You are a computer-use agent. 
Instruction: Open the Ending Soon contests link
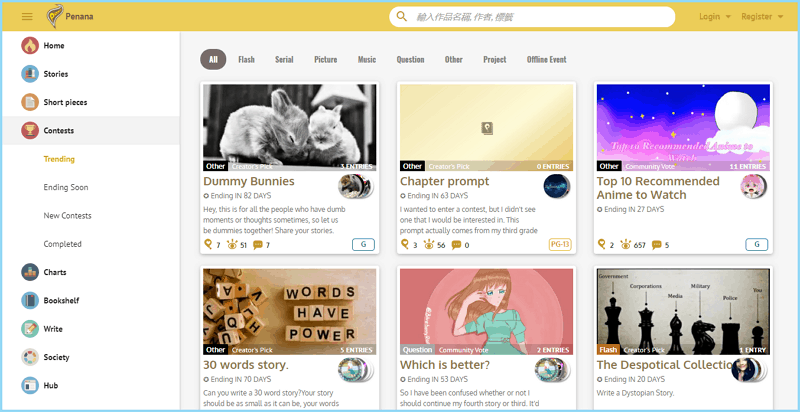[x=66, y=187]
